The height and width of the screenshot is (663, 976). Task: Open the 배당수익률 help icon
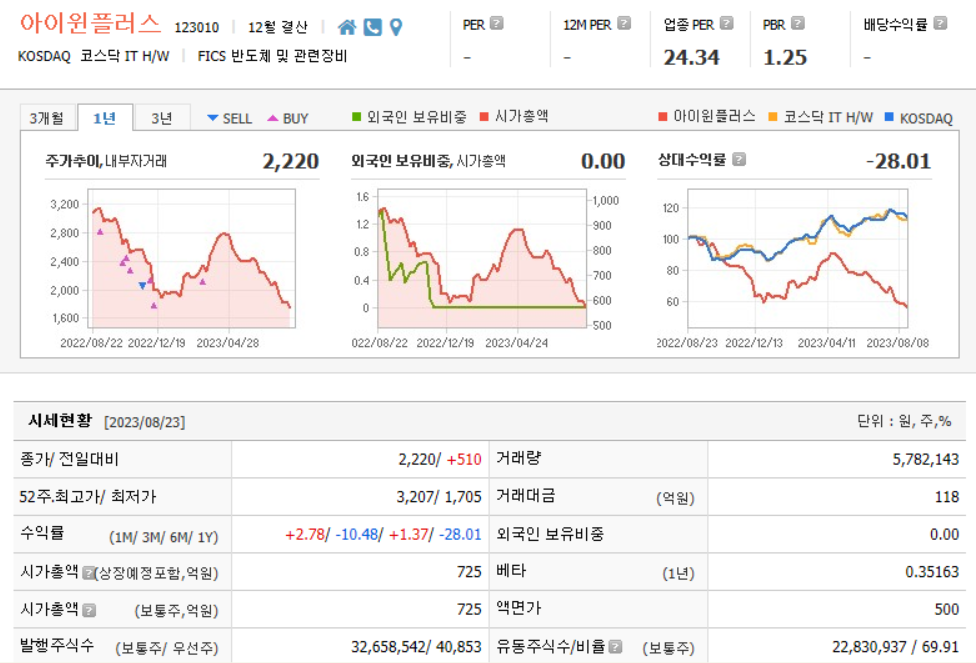941,24
